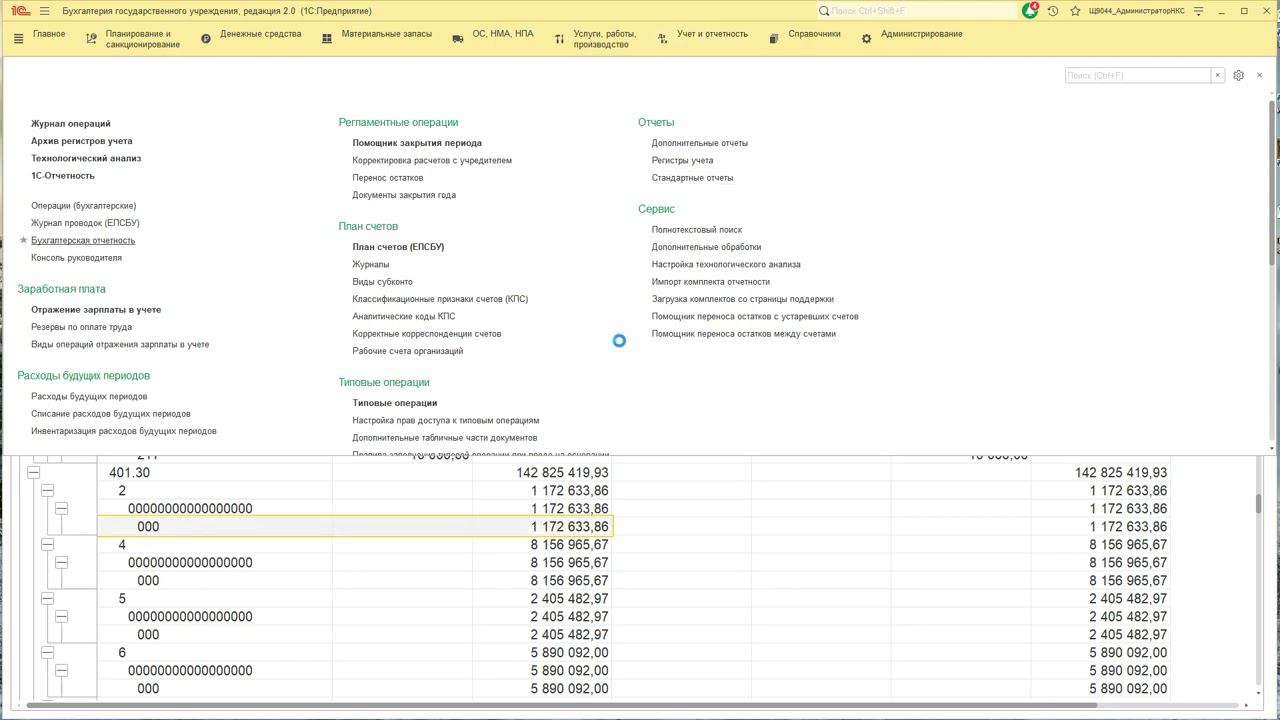Click the ОС, НМА, НПА truck icon
Image resolution: width=1280 pixels, height=720 pixels.
click(458, 39)
